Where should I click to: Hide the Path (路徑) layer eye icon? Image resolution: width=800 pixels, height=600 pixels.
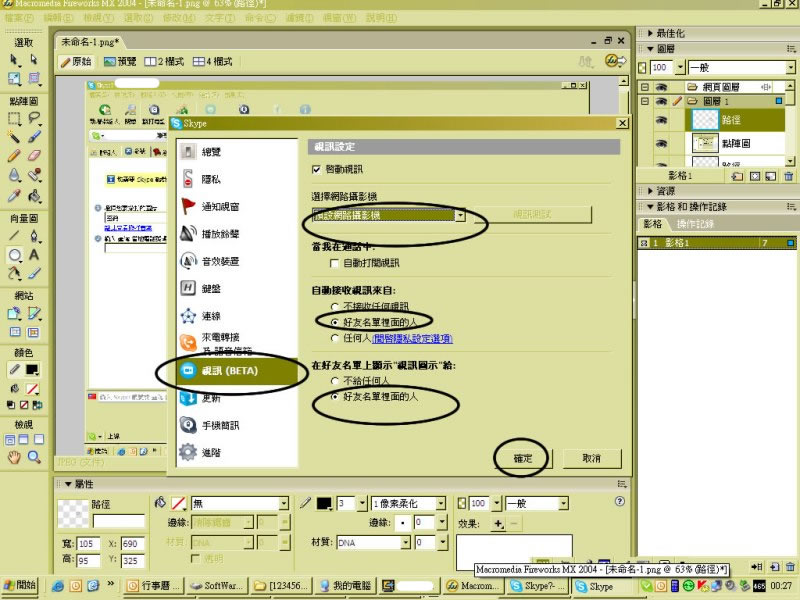(x=661, y=120)
